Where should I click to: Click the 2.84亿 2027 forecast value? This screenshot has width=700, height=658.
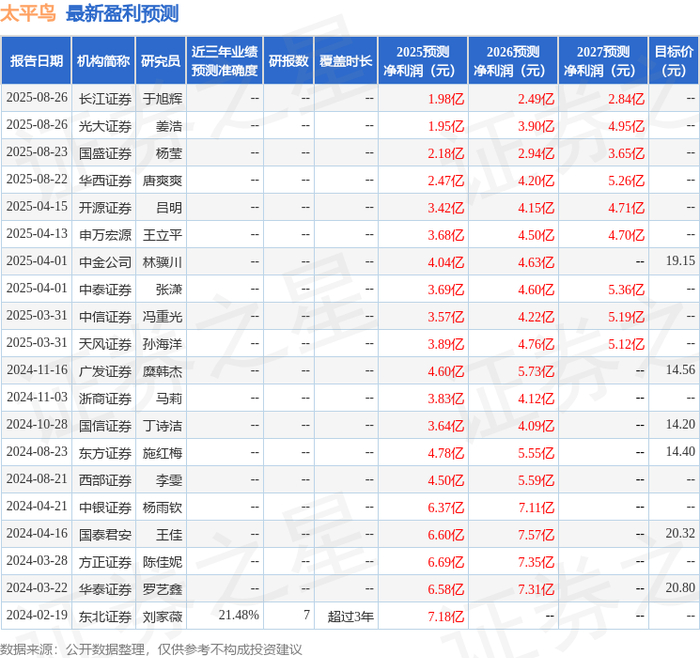[x=626, y=99]
